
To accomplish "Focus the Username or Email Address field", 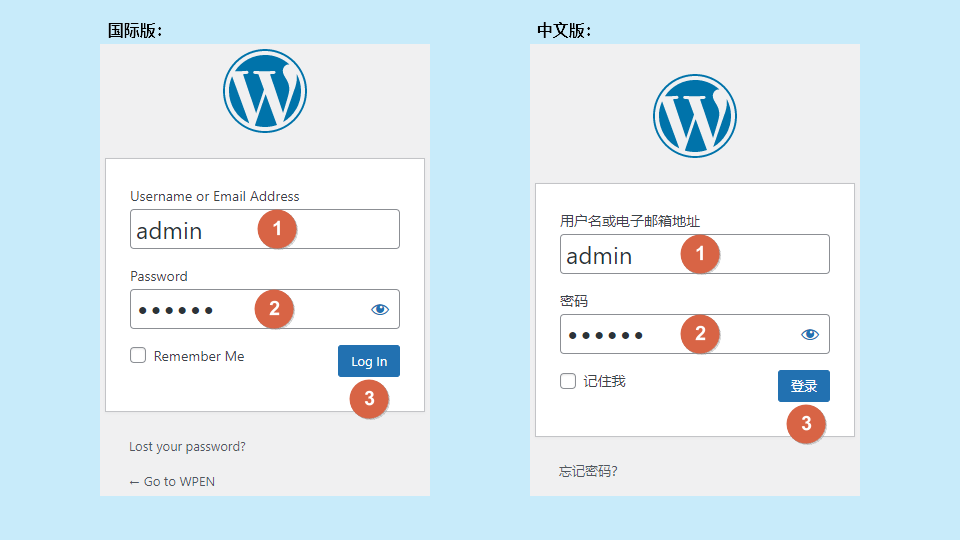I will pyautogui.click(x=264, y=229).
